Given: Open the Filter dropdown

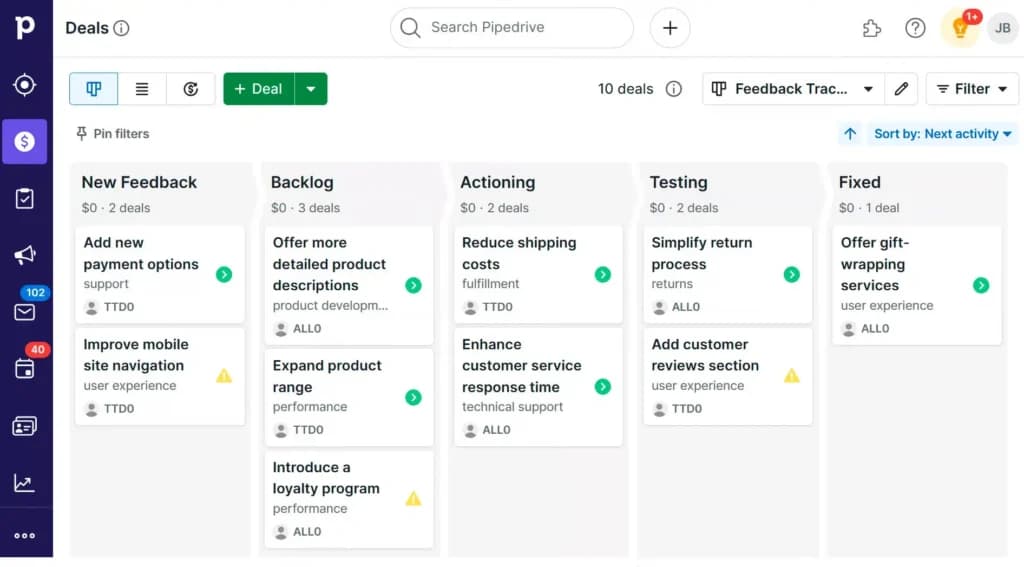Looking at the screenshot, I should pyautogui.click(x=972, y=89).
